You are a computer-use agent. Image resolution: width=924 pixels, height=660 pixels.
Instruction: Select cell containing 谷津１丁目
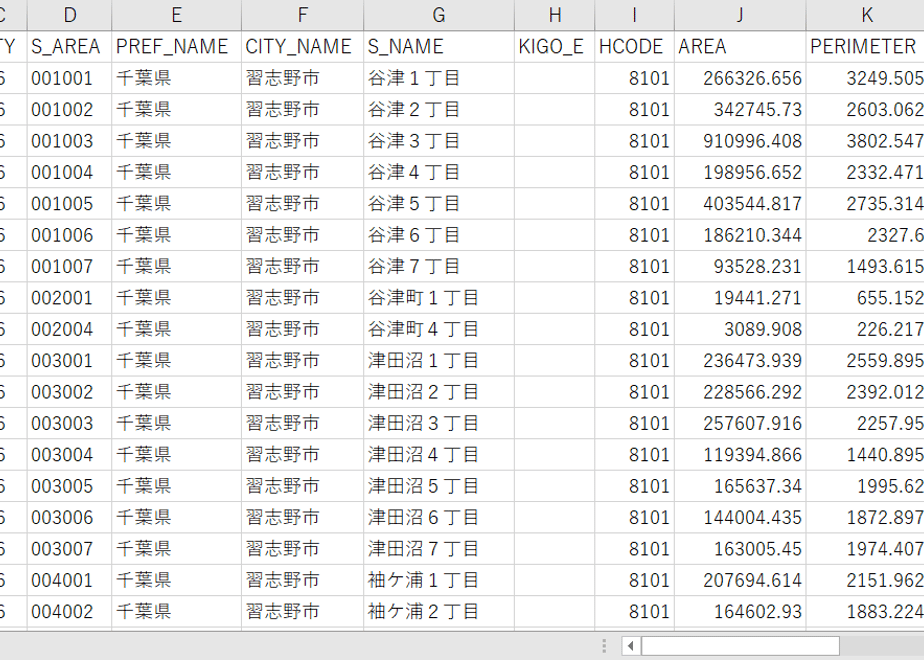439,78
